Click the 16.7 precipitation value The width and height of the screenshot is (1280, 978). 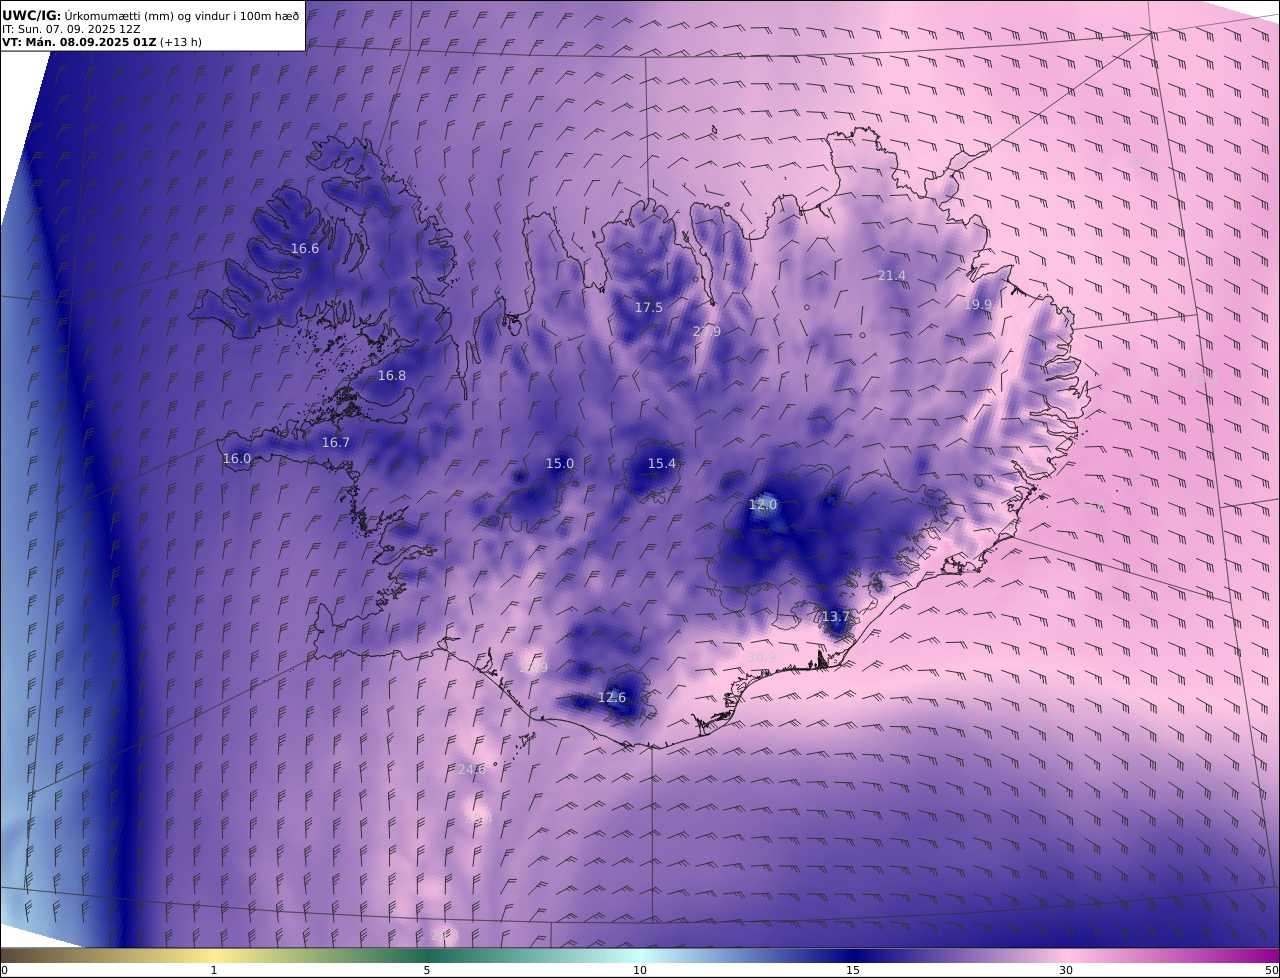[x=336, y=443]
